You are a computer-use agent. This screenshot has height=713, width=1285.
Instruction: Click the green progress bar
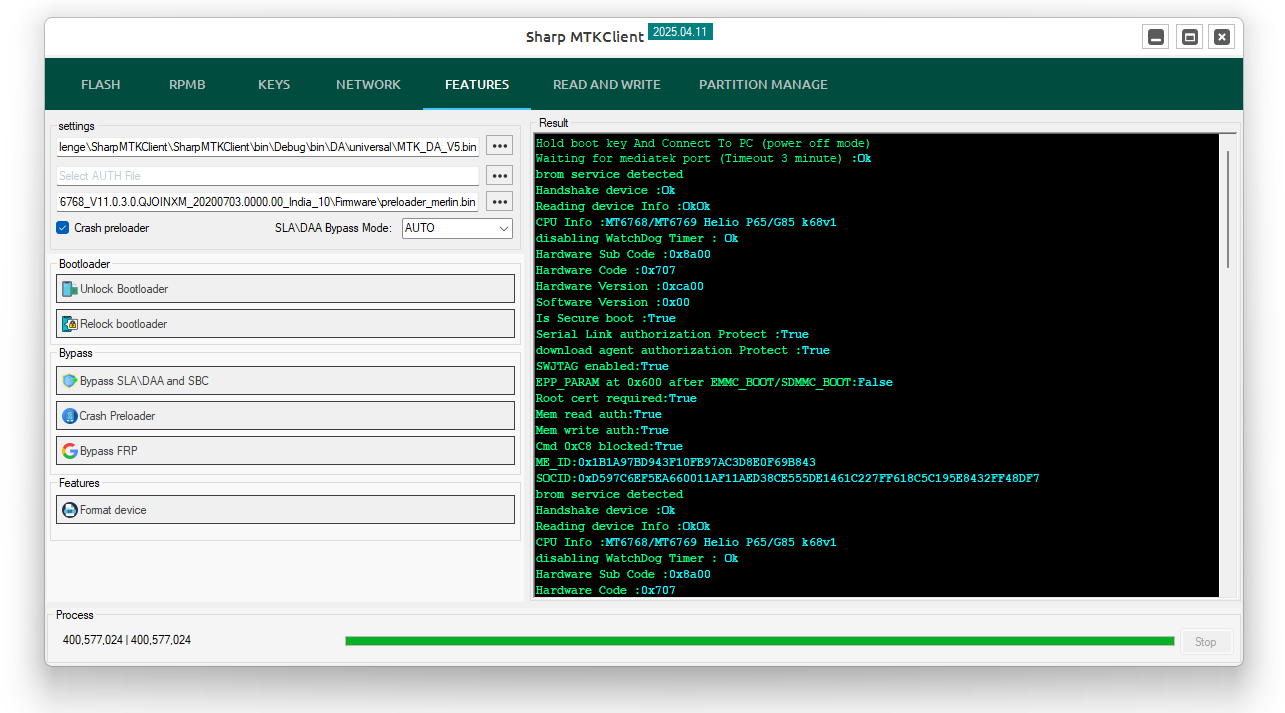click(760, 641)
